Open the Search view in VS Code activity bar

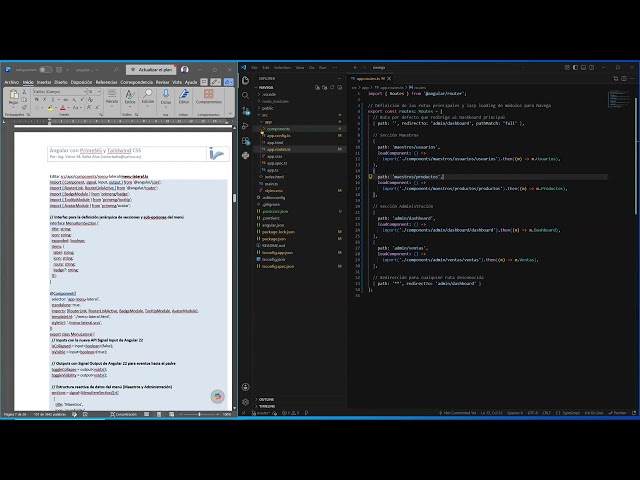(x=245, y=96)
